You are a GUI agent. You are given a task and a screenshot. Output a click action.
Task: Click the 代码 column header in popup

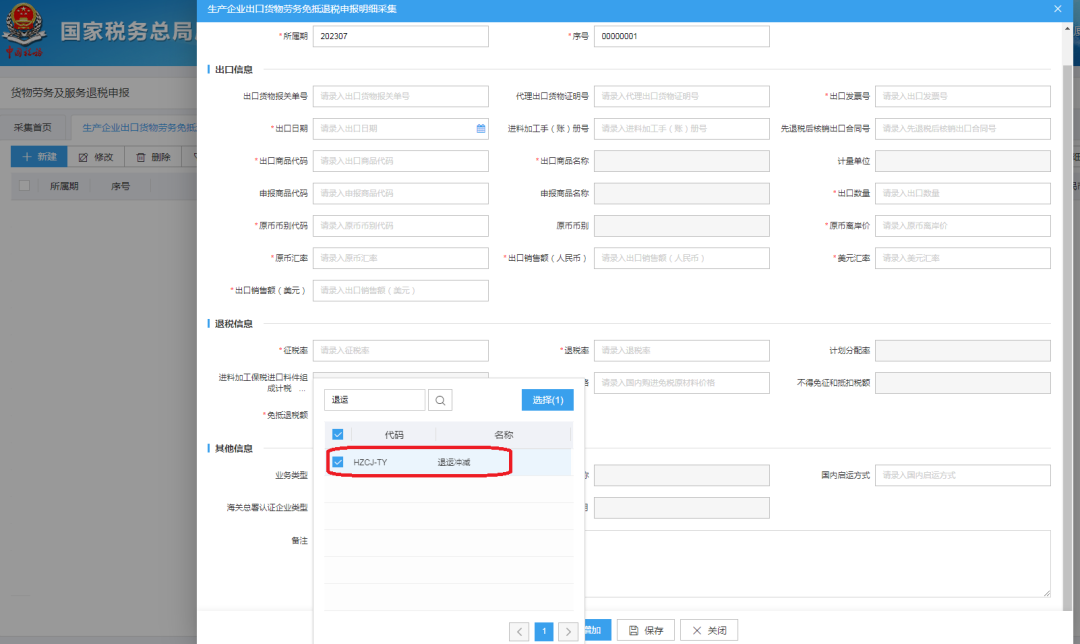(x=394, y=435)
